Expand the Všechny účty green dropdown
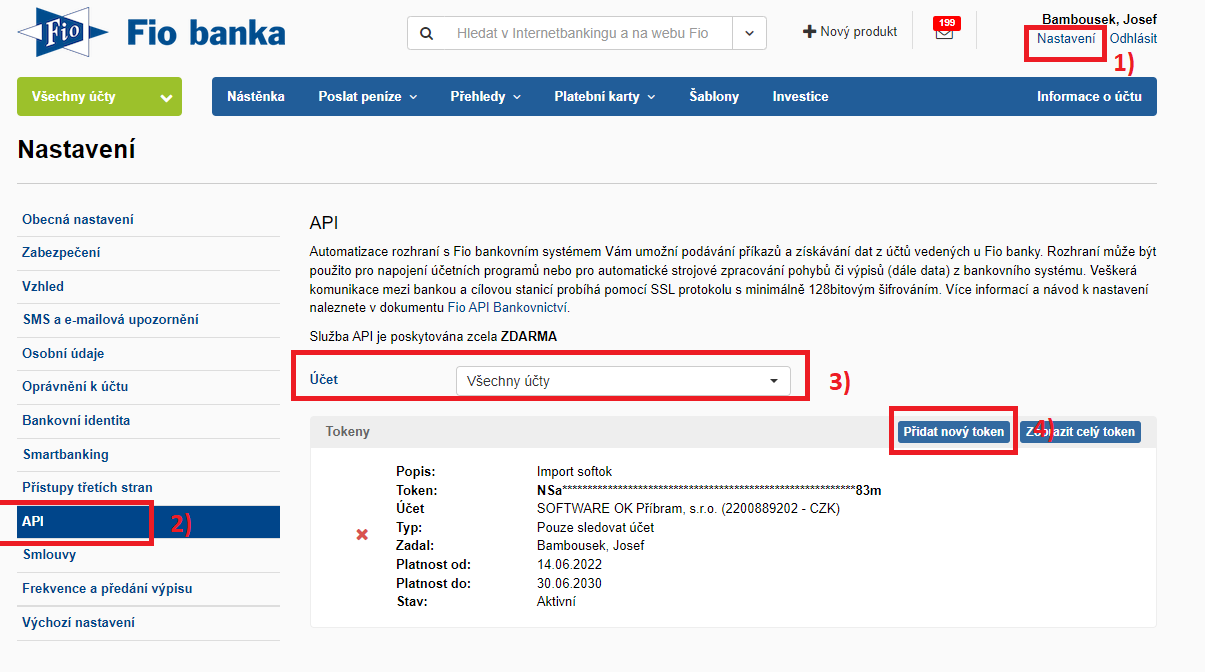The width and height of the screenshot is (1205, 672). [99, 97]
